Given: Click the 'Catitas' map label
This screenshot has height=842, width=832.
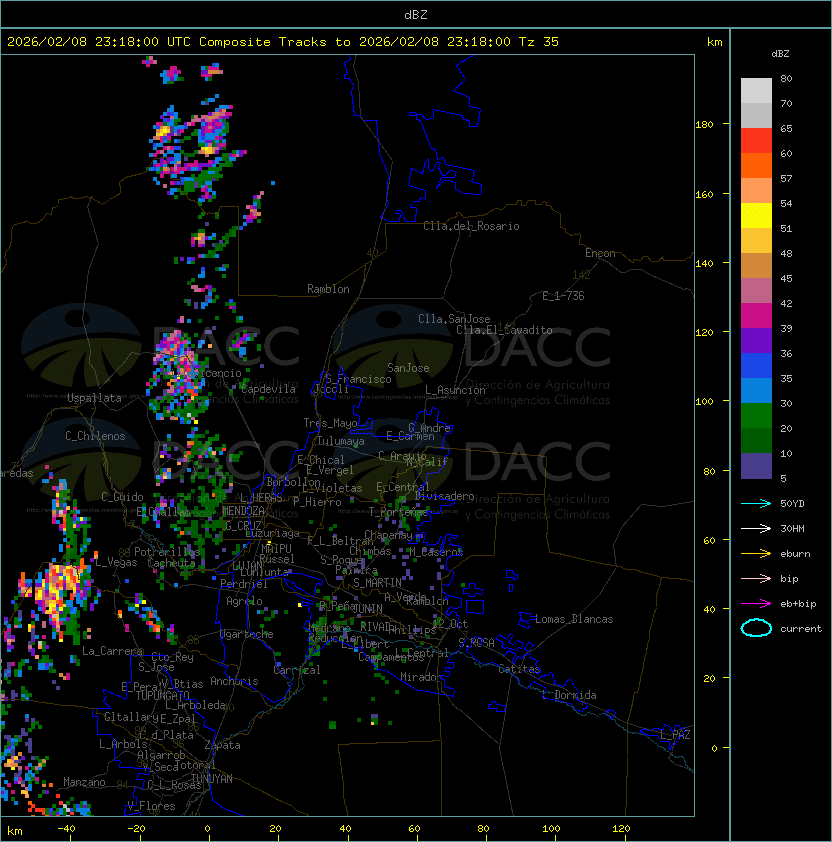Looking at the screenshot, I should (x=519, y=670).
